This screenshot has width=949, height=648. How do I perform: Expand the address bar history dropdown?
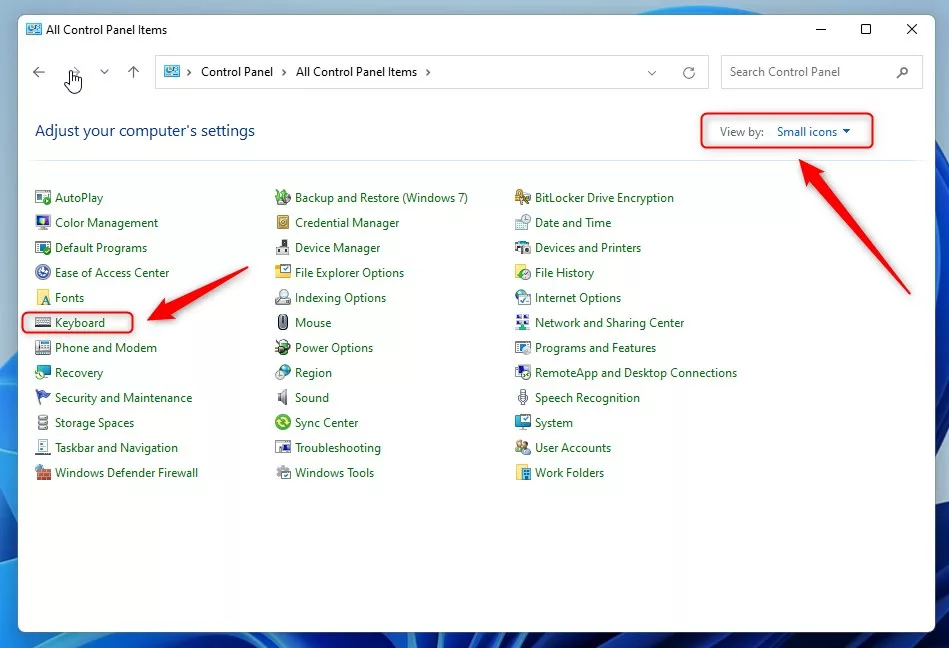(652, 73)
